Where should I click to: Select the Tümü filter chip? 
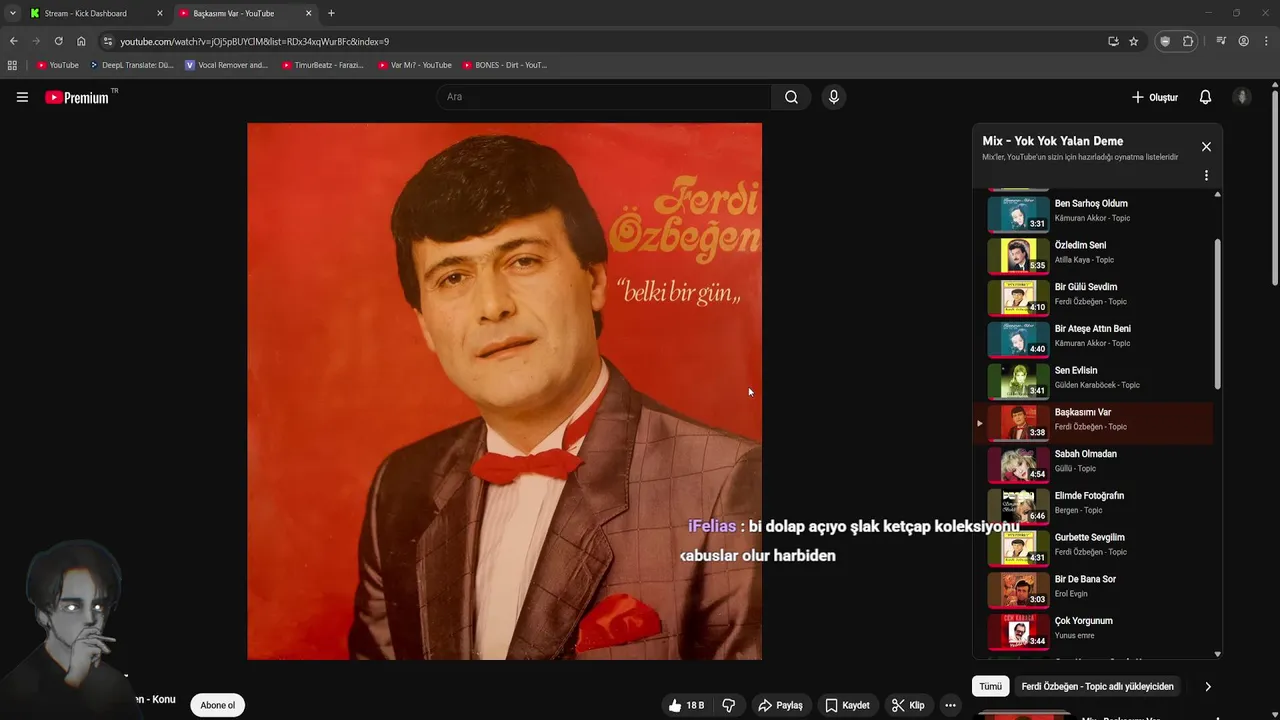point(990,686)
